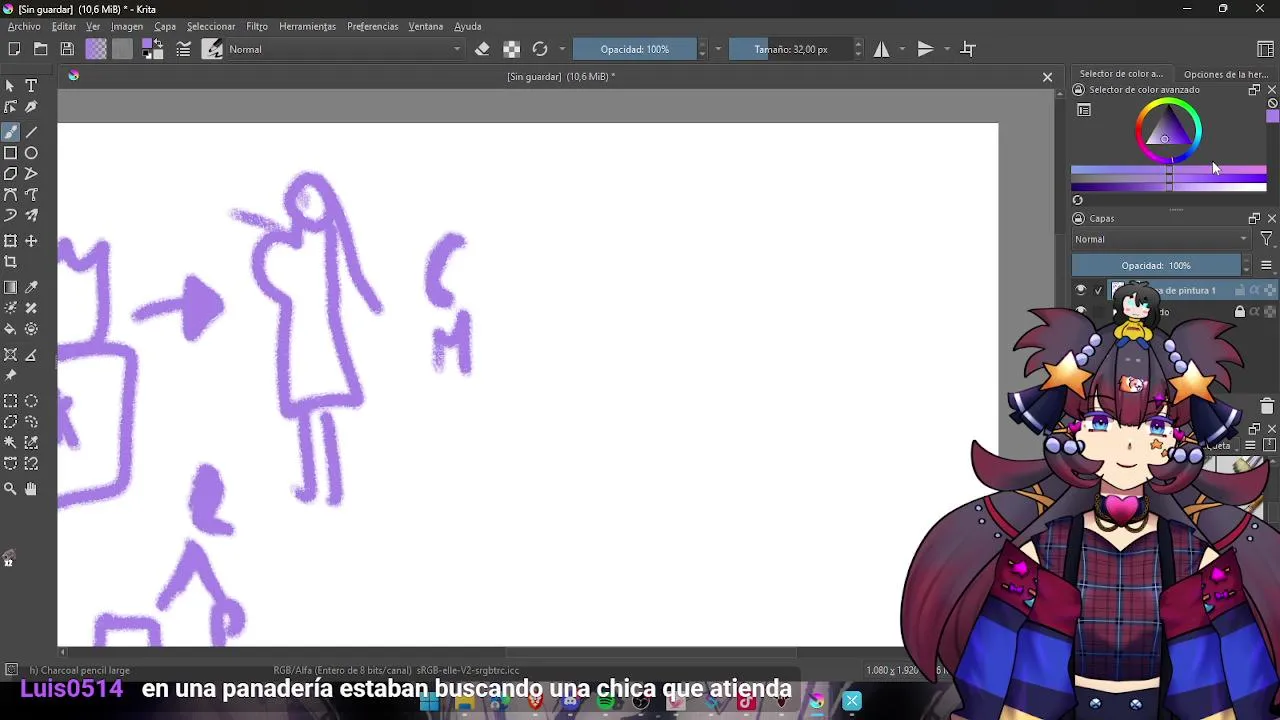Screen dimensions: 1280x720
Task: Select the Calligraphy tool
Action: coord(31,107)
